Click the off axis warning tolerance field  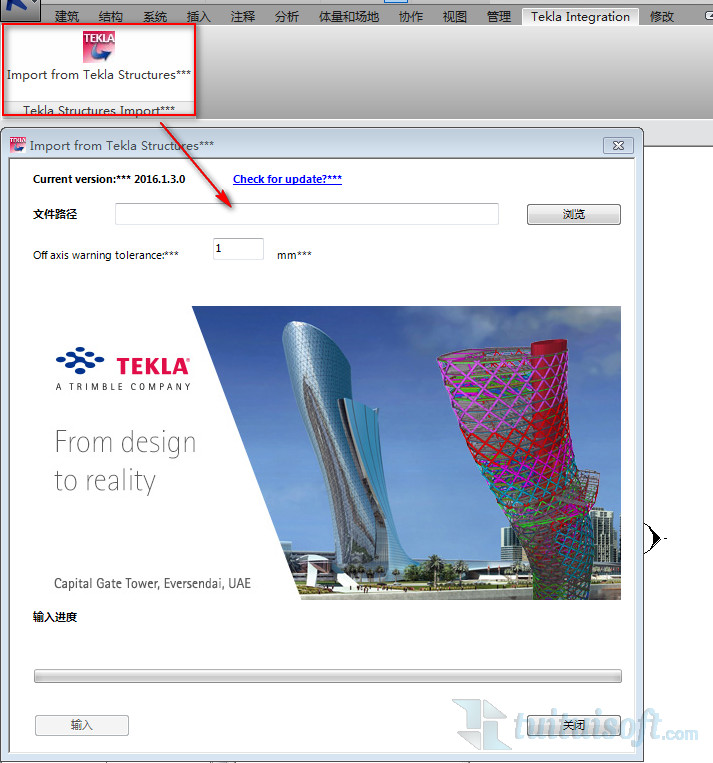(238, 249)
